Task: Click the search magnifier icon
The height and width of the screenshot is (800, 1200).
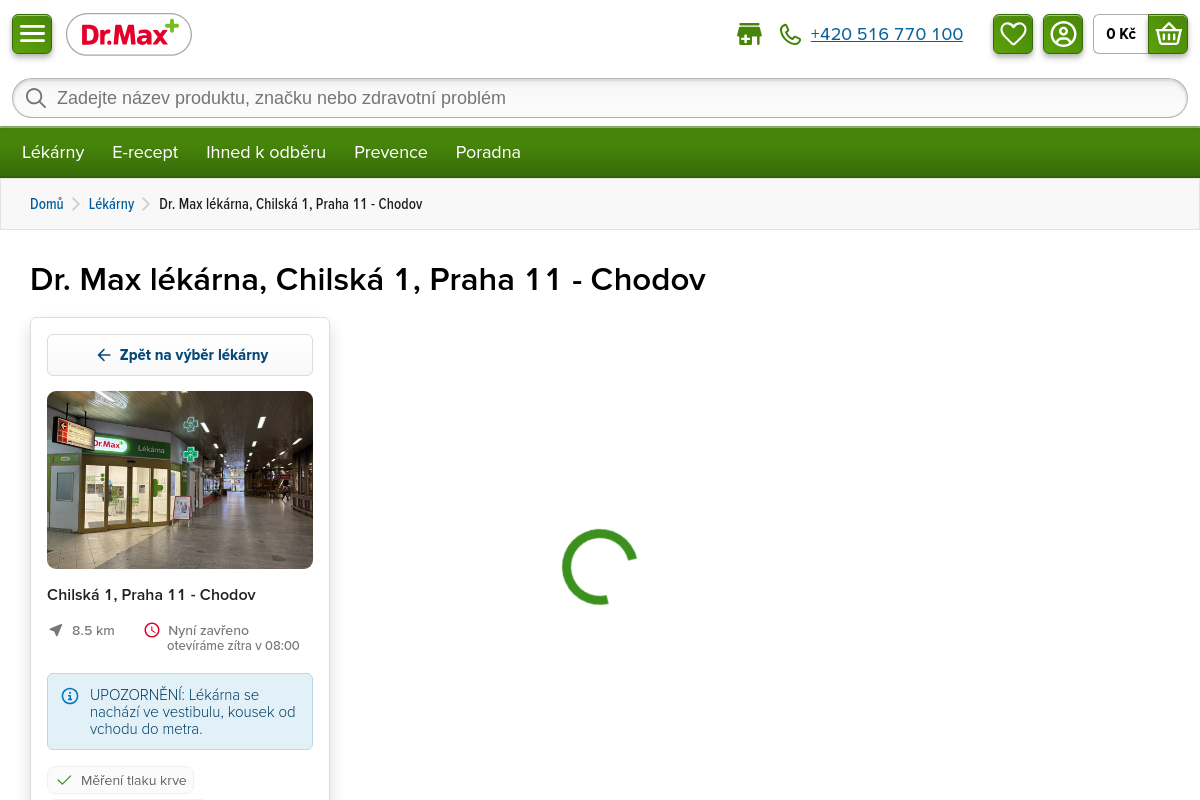Action: [36, 98]
